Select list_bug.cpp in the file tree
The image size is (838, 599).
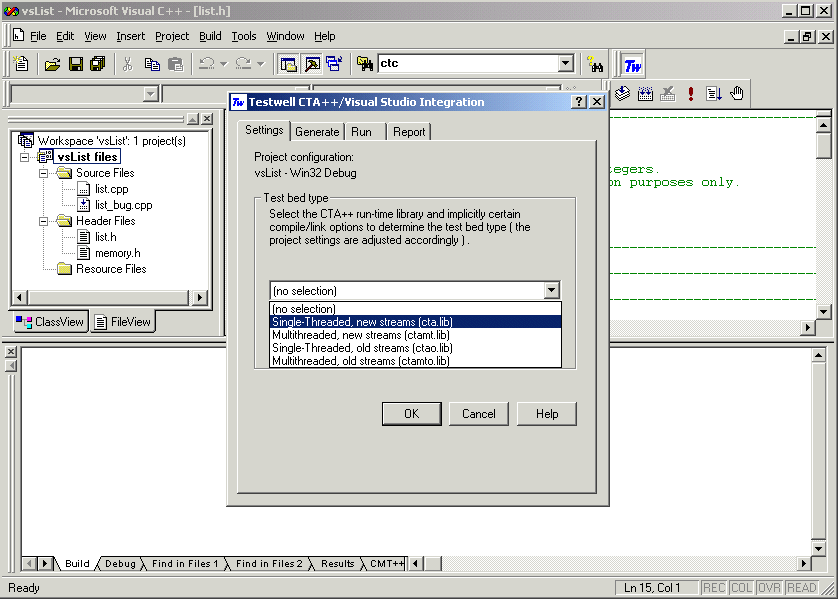click(x=123, y=205)
